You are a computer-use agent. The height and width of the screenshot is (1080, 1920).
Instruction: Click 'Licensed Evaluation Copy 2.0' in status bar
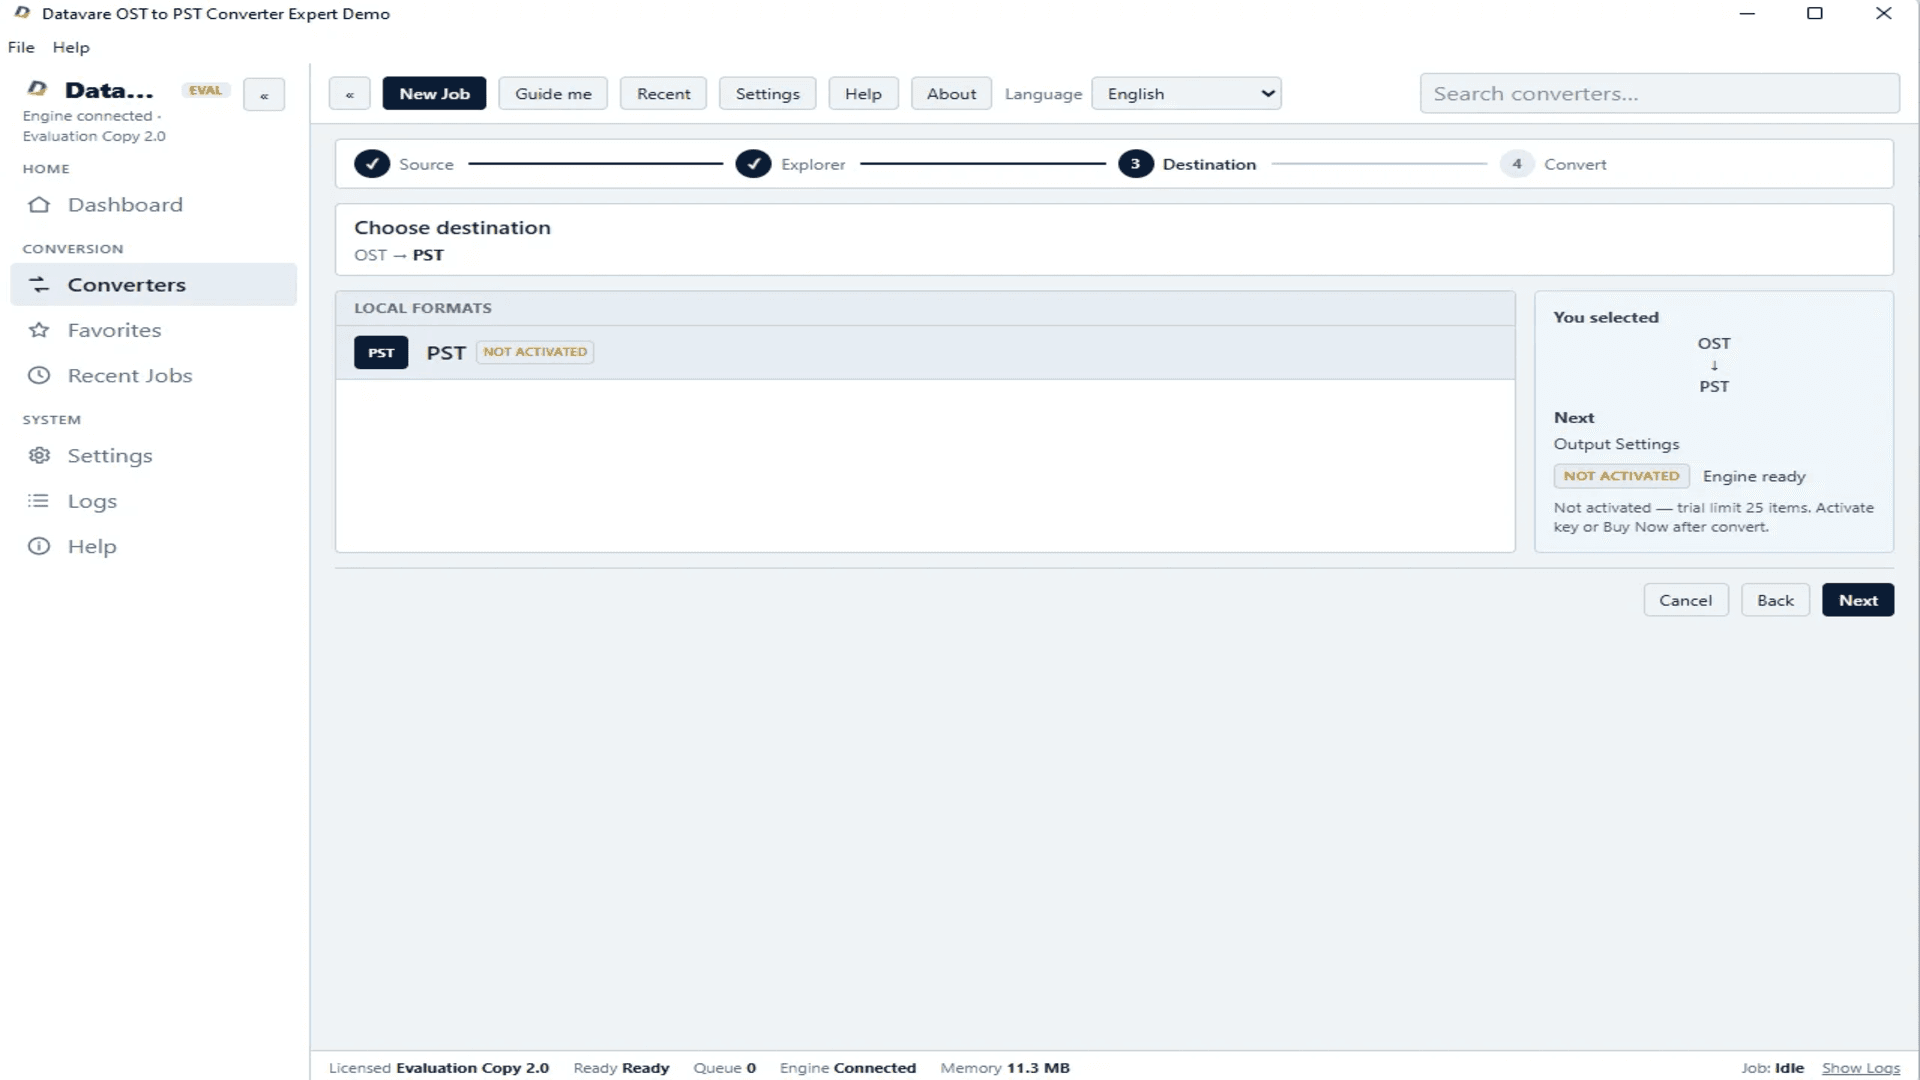pos(439,1068)
